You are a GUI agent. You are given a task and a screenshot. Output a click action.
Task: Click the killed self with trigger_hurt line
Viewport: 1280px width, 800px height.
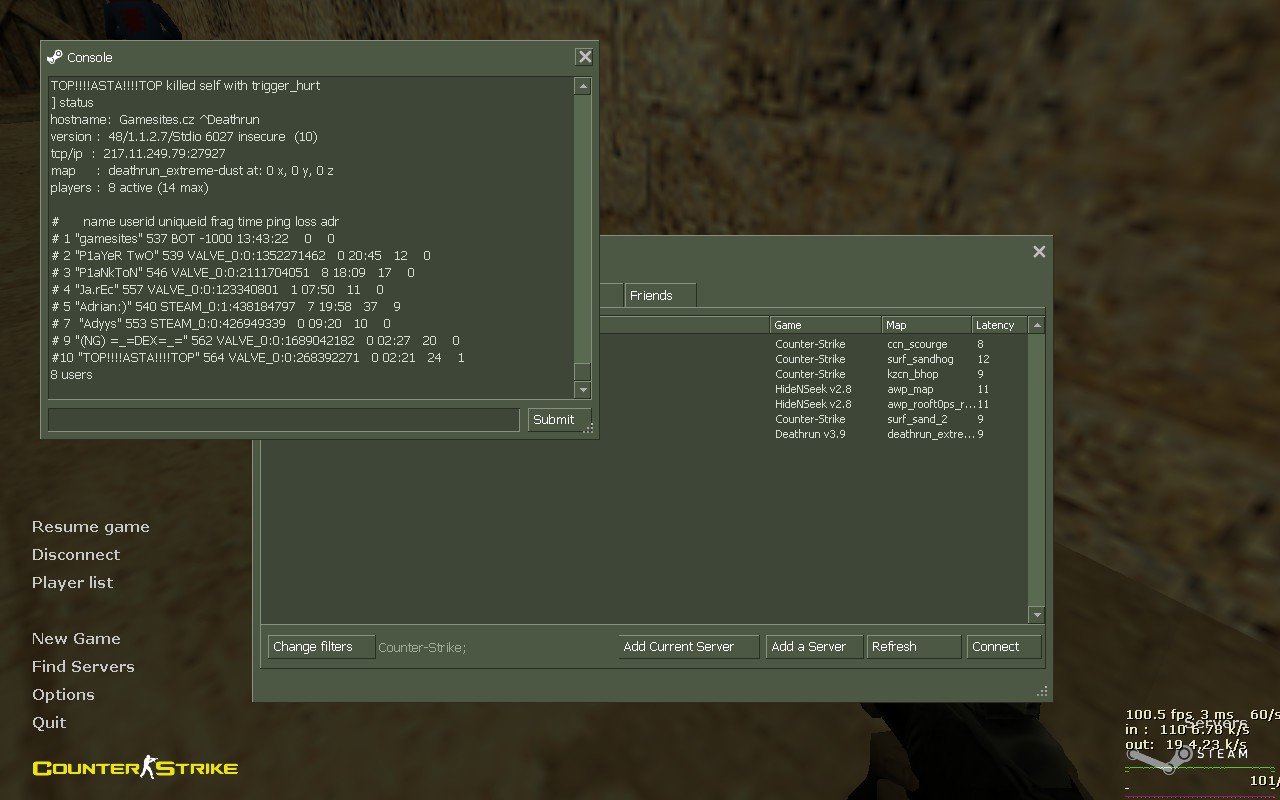click(185, 86)
